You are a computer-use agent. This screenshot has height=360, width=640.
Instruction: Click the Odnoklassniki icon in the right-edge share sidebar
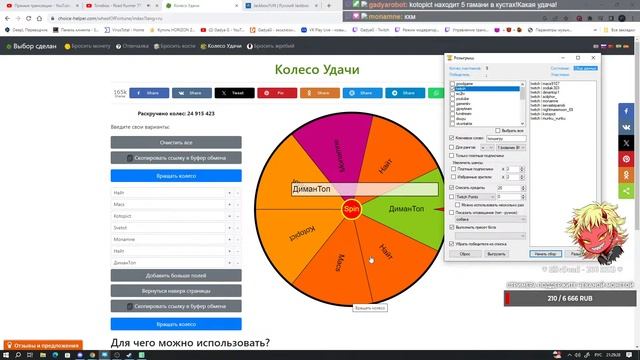(626, 175)
